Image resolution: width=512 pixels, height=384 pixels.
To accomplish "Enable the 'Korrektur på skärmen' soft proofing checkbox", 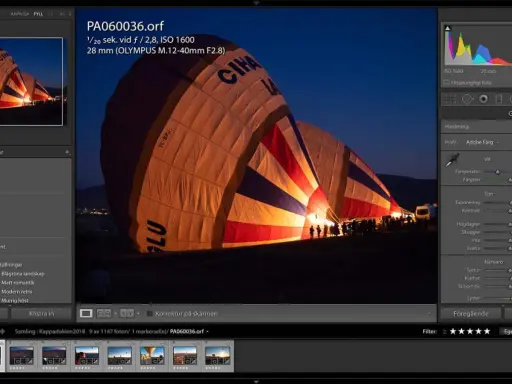I will [150, 313].
